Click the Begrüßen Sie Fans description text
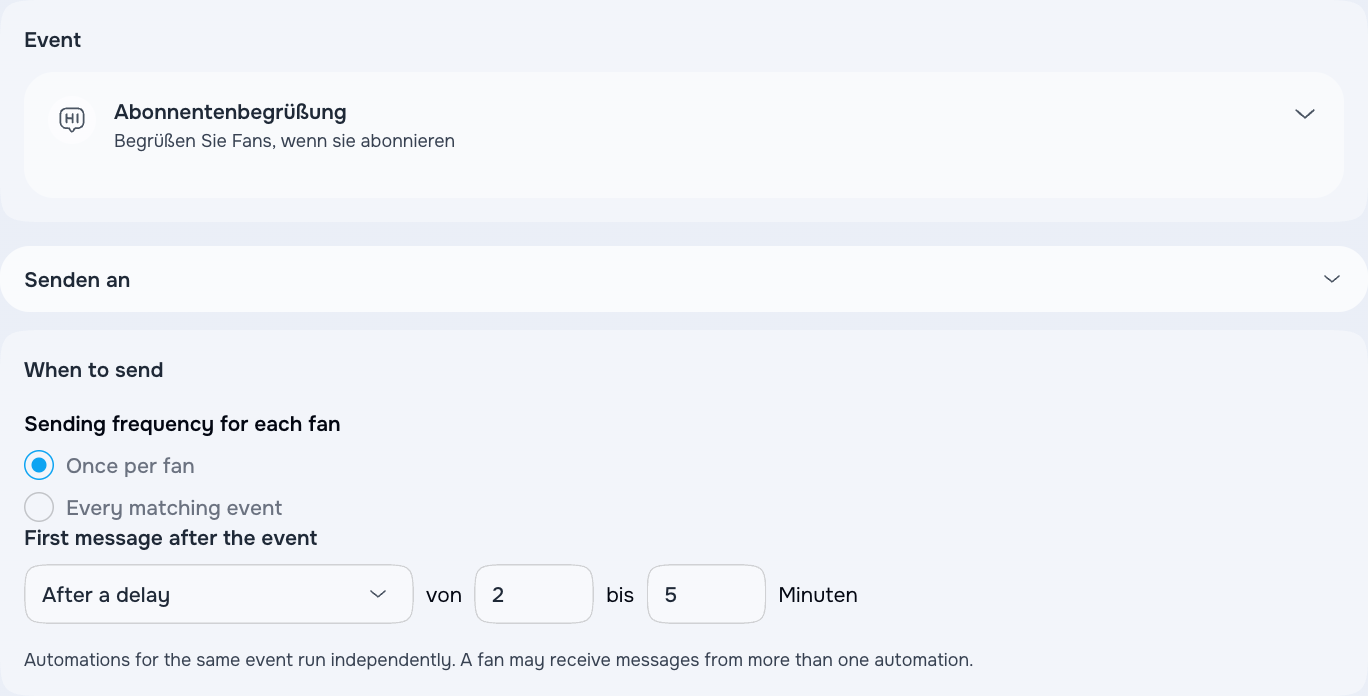This screenshot has height=696, width=1368. pos(284,141)
